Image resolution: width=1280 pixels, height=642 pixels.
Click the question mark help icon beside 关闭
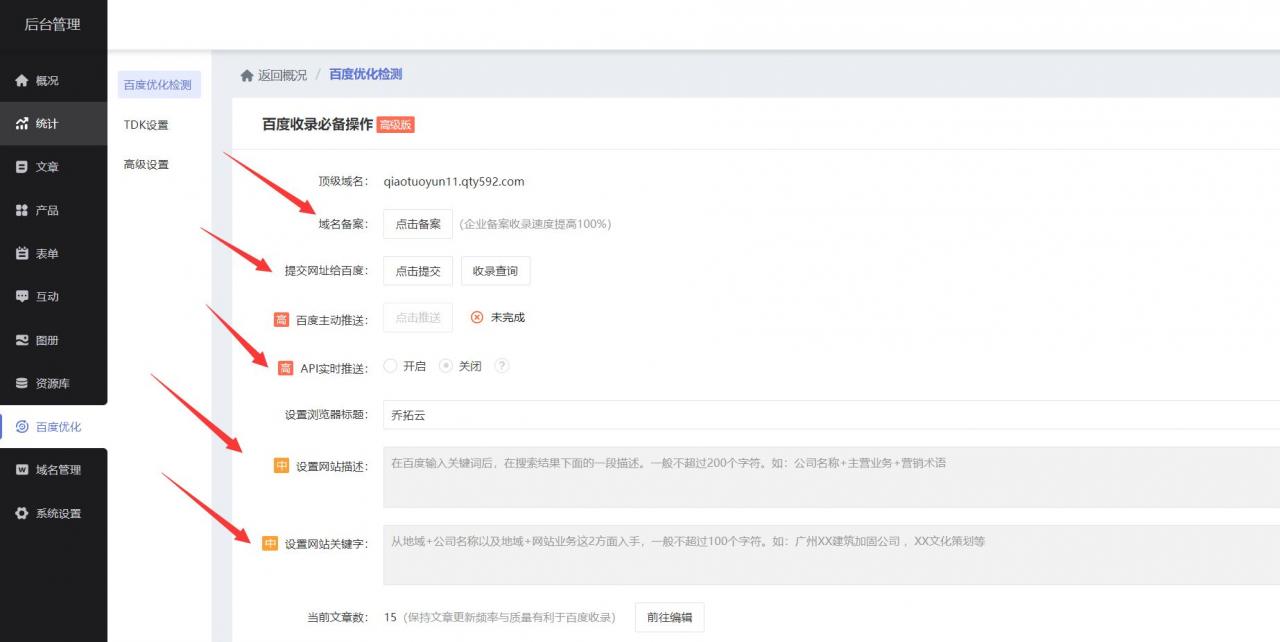click(501, 366)
